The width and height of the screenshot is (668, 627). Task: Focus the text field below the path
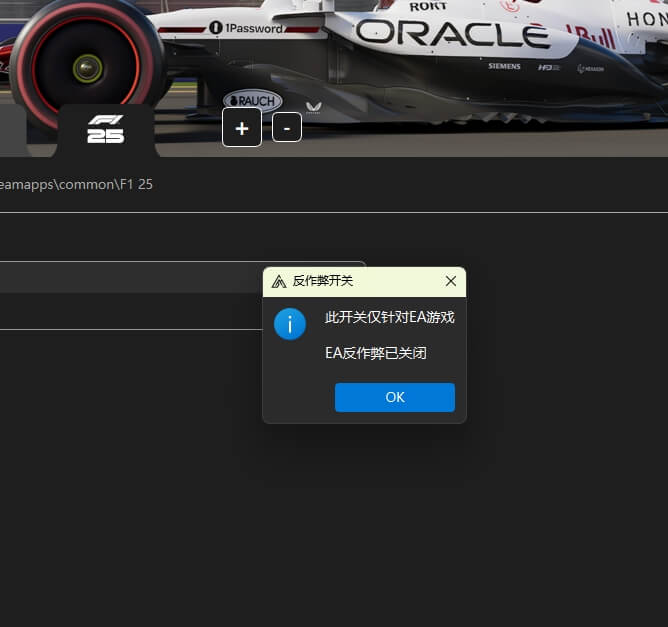pos(130,277)
